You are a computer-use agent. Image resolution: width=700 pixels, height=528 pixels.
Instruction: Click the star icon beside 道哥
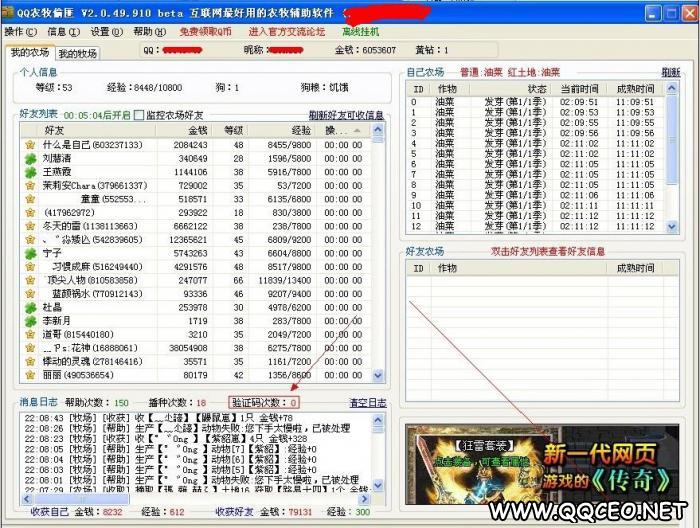(x=31, y=334)
